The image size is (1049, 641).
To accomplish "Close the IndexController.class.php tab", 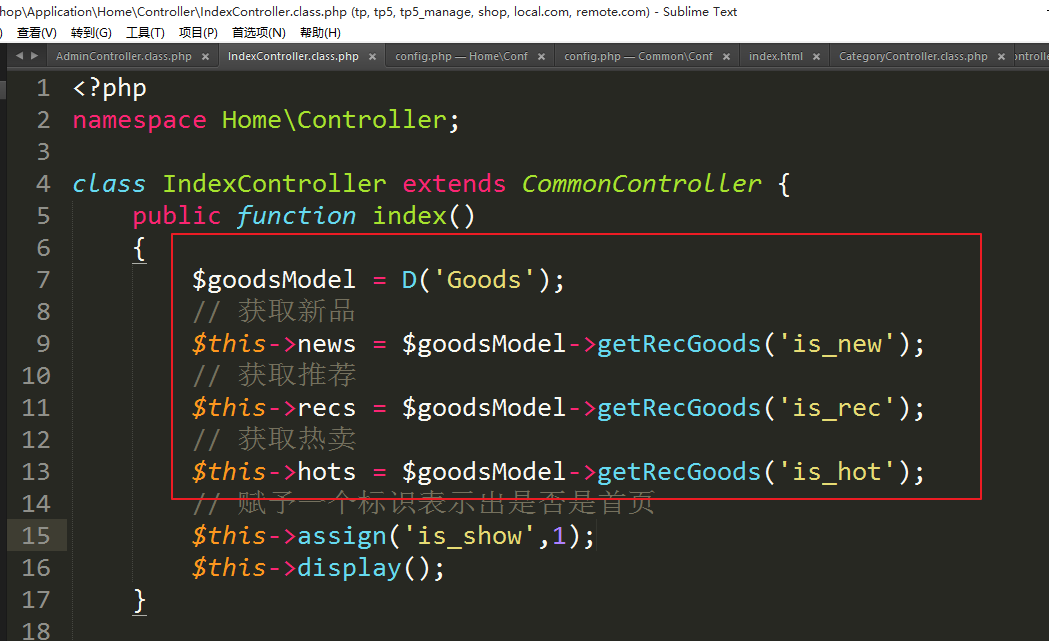I will (x=372, y=57).
